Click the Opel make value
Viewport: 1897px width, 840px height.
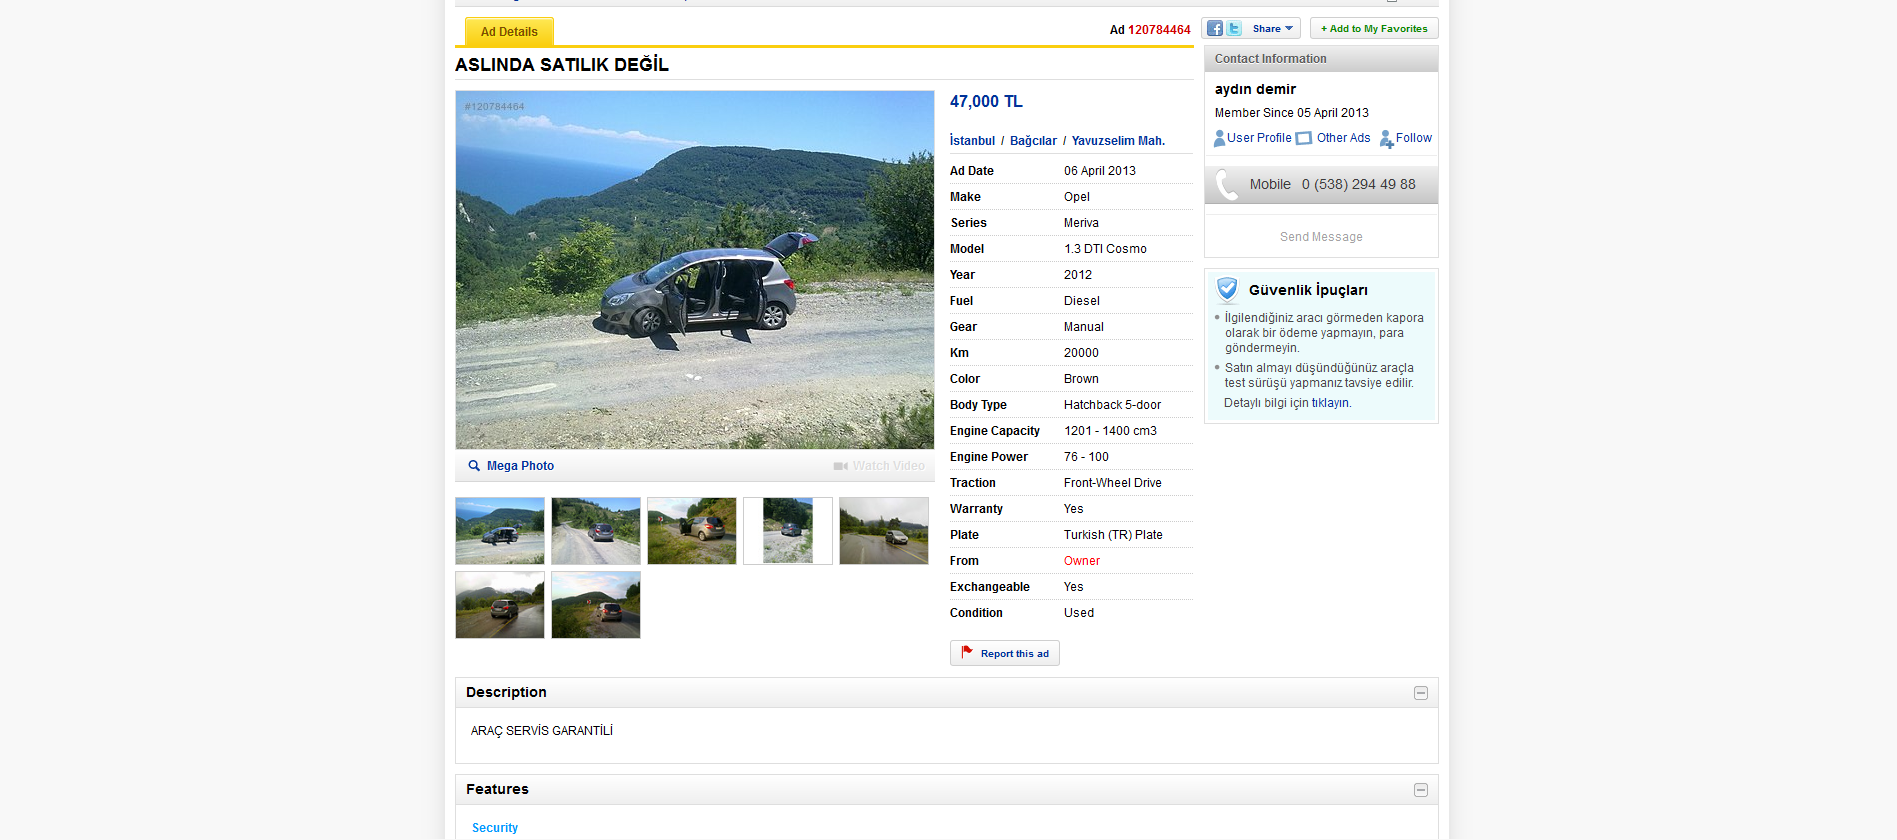1076,197
